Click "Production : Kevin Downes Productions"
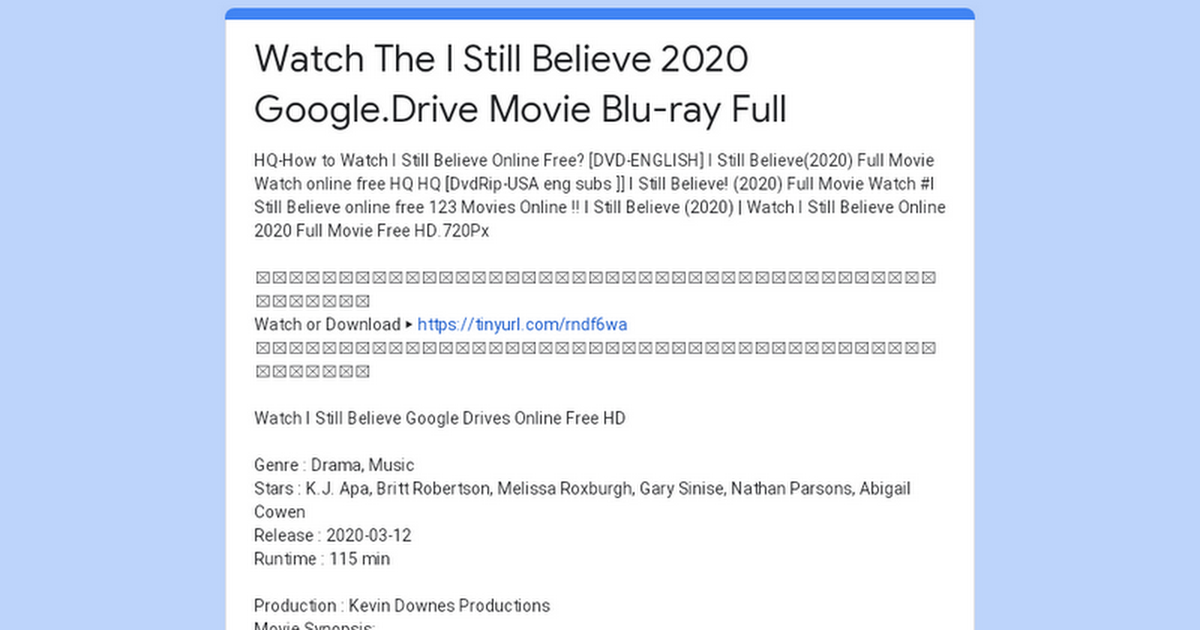Screen dimensions: 1200x630 click(402, 605)
